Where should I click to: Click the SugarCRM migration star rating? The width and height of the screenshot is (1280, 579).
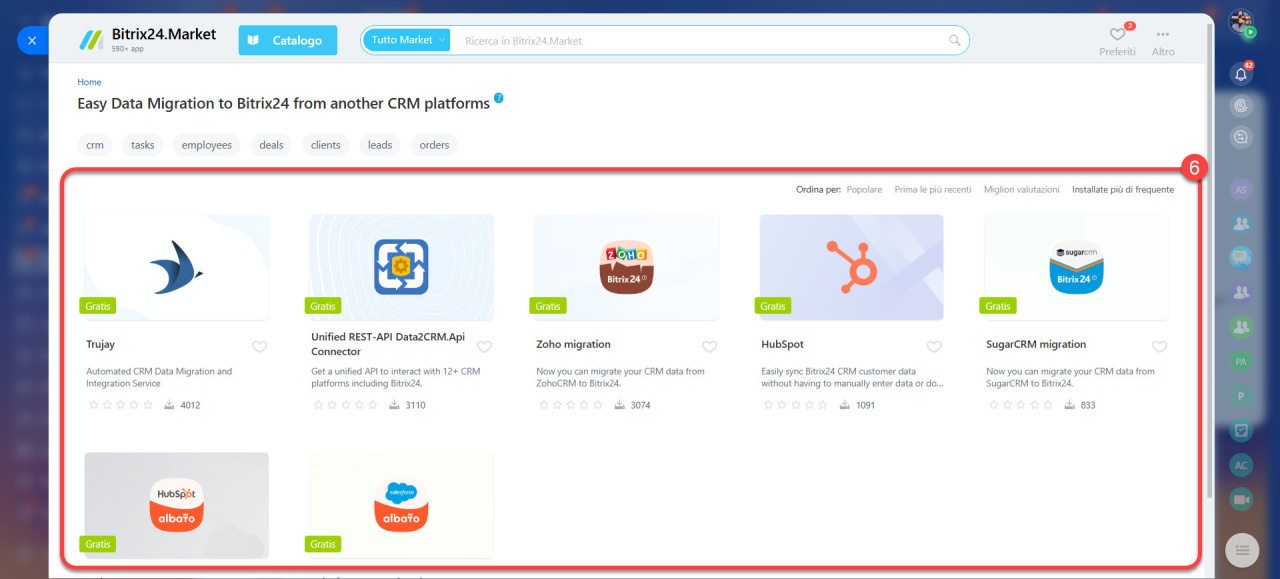1021,405
